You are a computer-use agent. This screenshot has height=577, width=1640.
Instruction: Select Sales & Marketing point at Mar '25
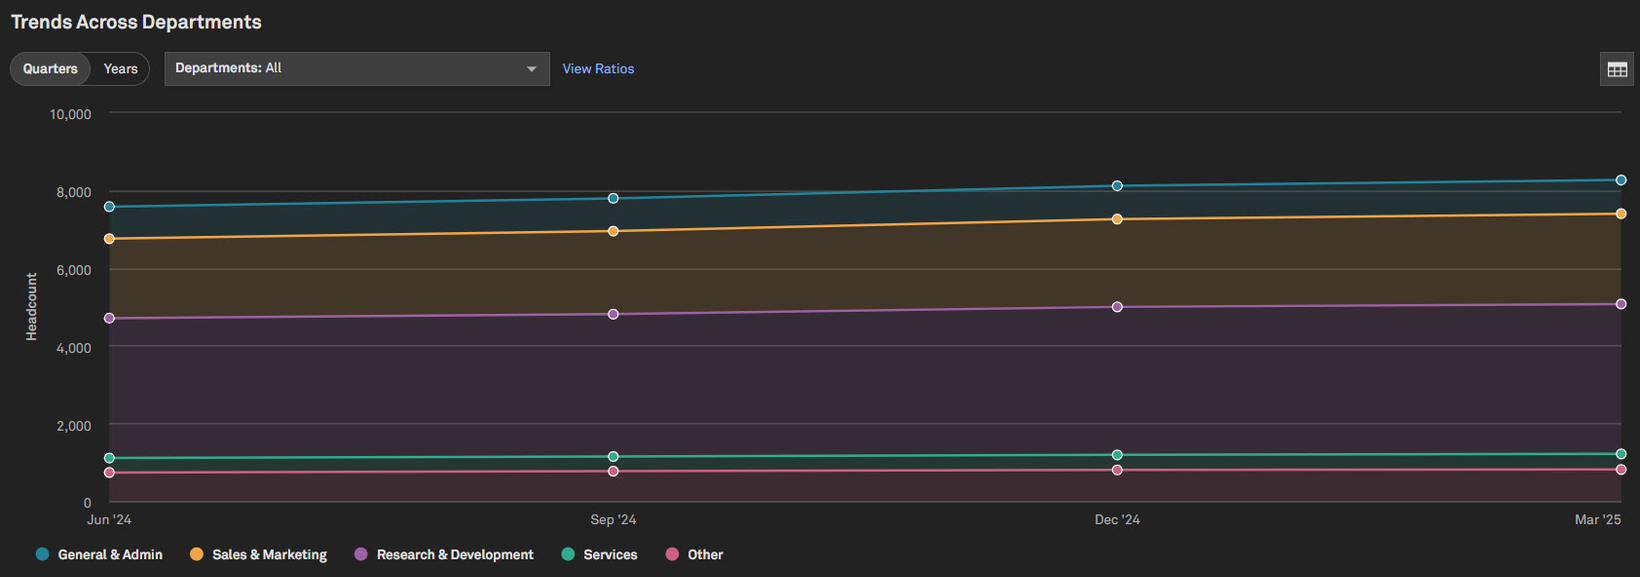(1621, 214)
